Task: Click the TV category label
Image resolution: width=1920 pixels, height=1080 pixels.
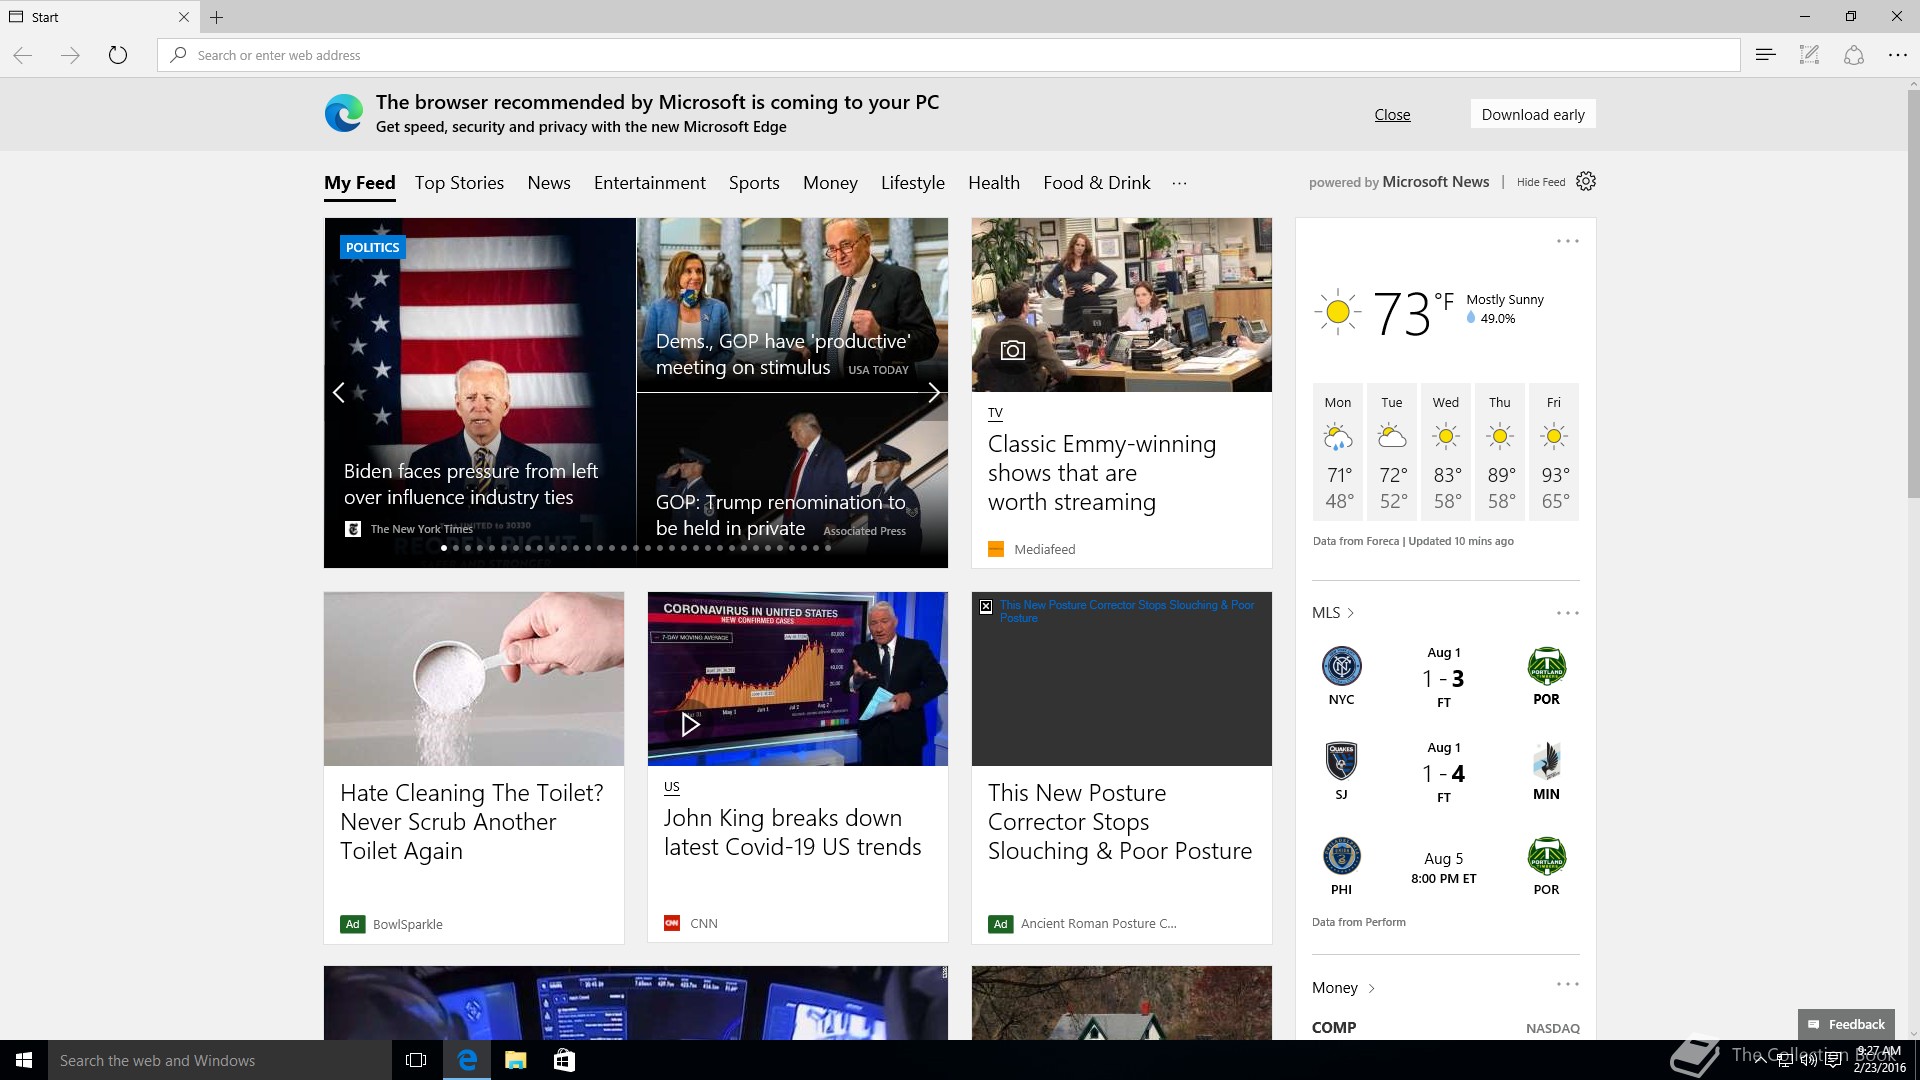Action: [995, 412]
